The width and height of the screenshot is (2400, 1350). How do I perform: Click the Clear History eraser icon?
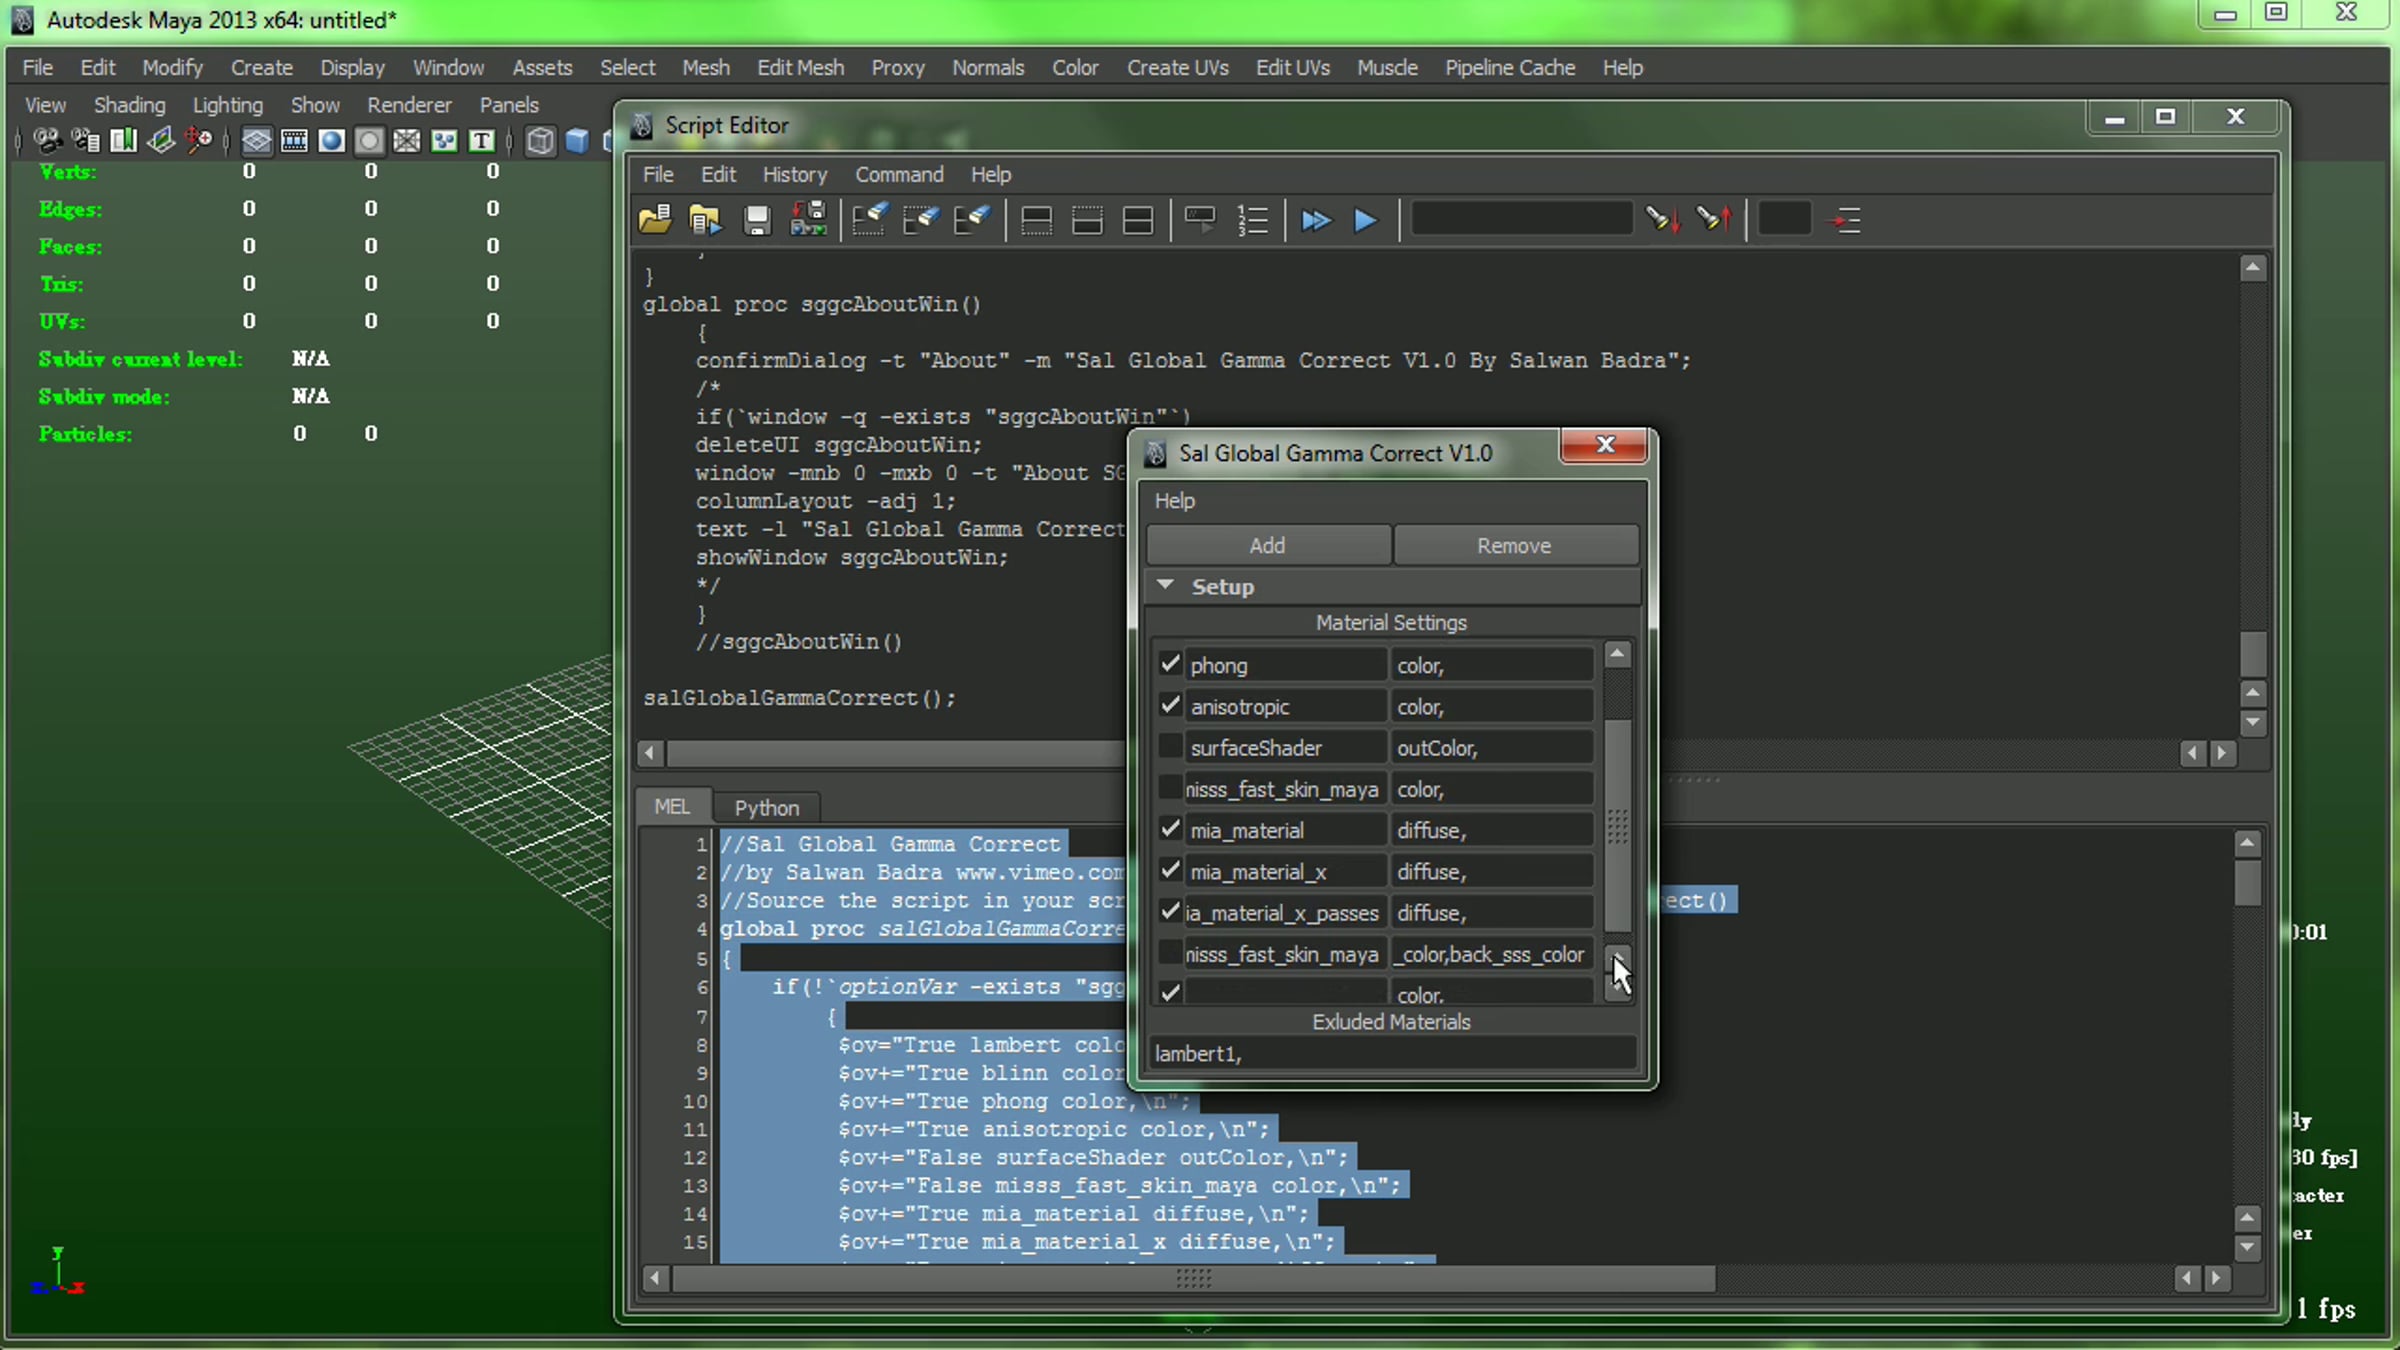868,220
